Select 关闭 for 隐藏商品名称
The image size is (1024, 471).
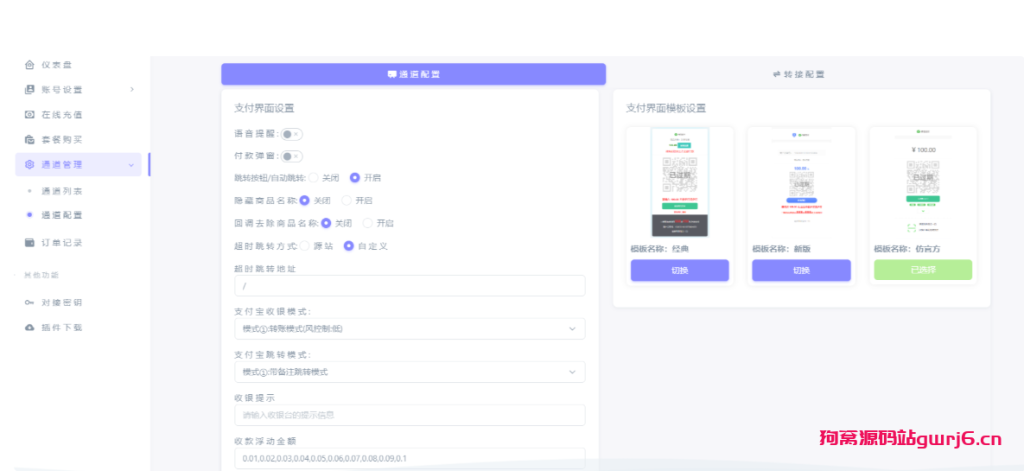pos(304,200)
